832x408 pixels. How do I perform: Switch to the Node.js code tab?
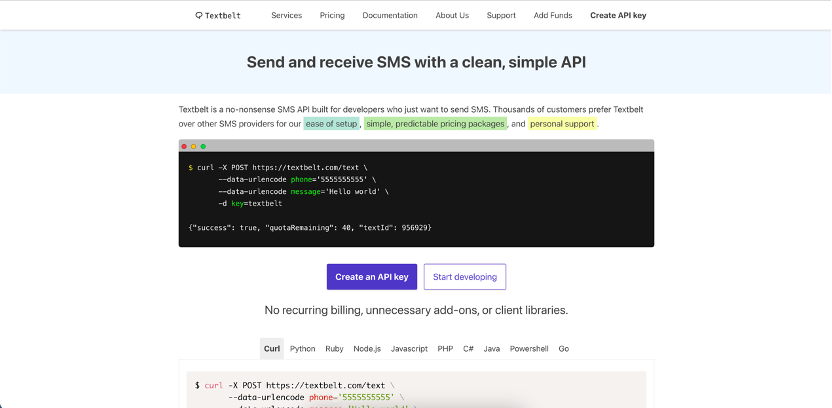[367, 349]
